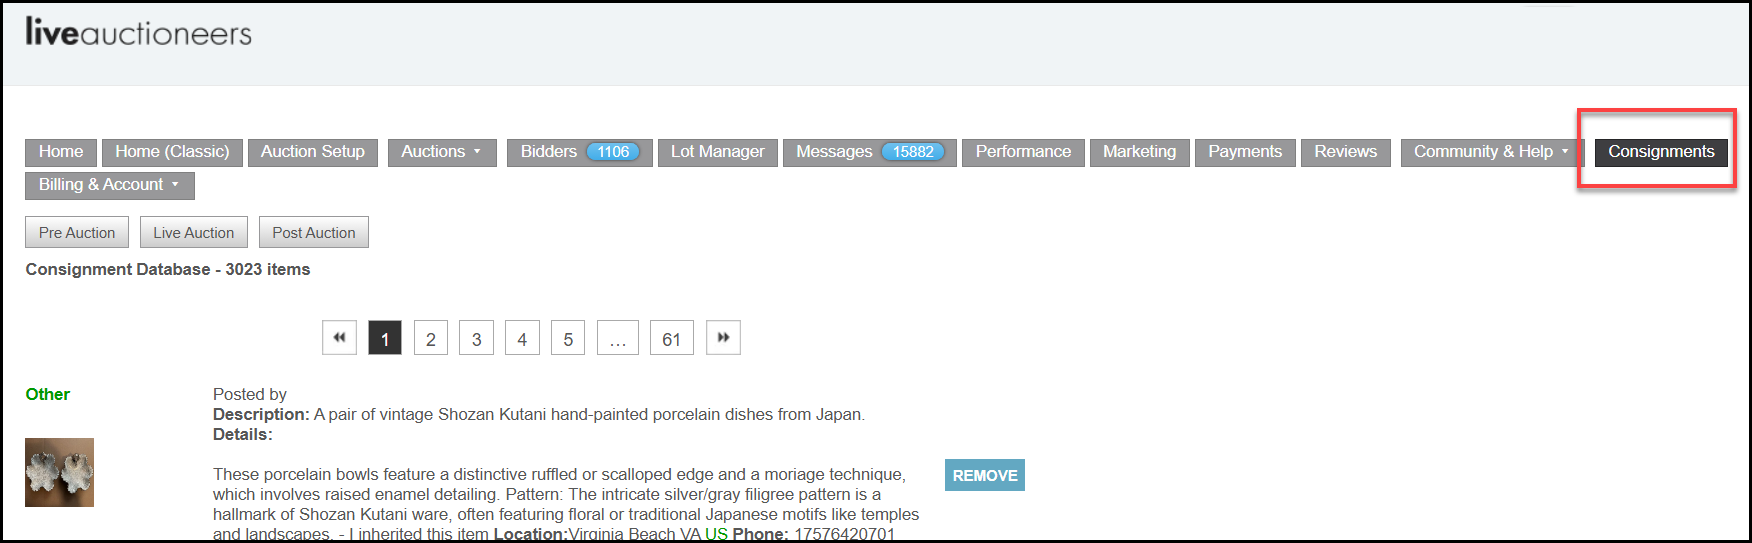Click the REMOVE button for Kutani dishes

coord(985,475)
